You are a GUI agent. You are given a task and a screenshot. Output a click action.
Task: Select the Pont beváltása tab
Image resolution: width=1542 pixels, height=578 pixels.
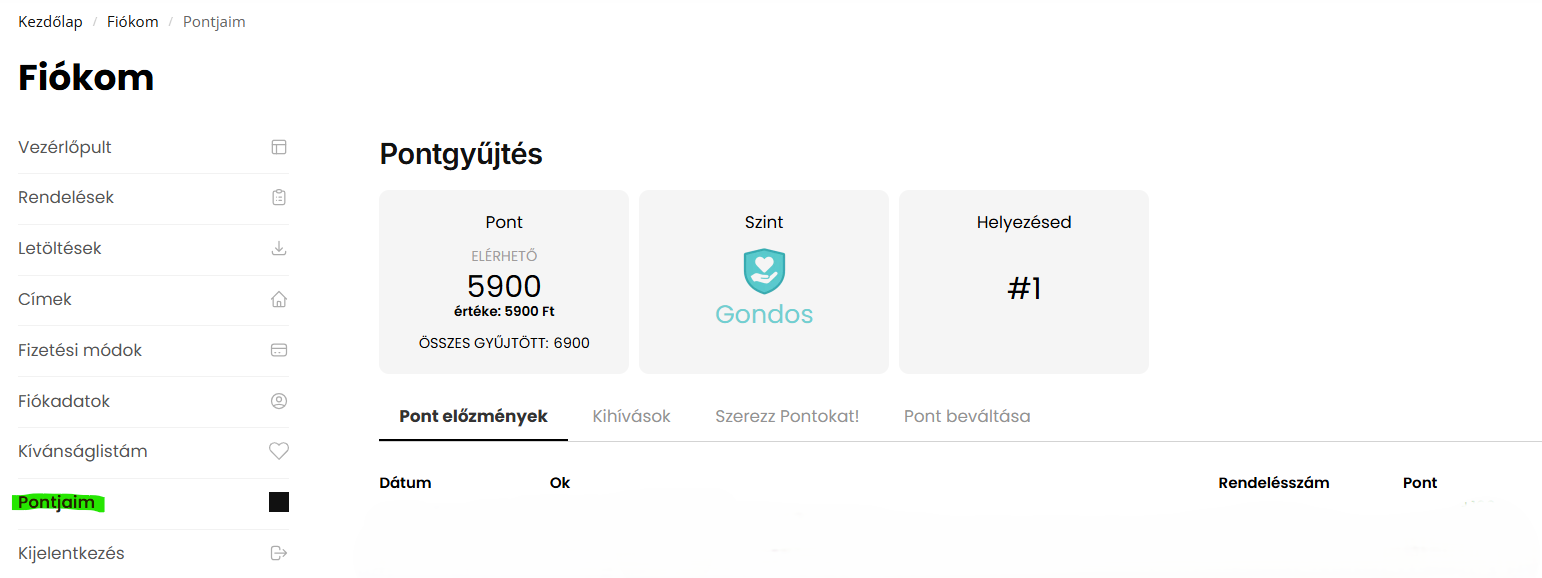click(x=967, y=416)
